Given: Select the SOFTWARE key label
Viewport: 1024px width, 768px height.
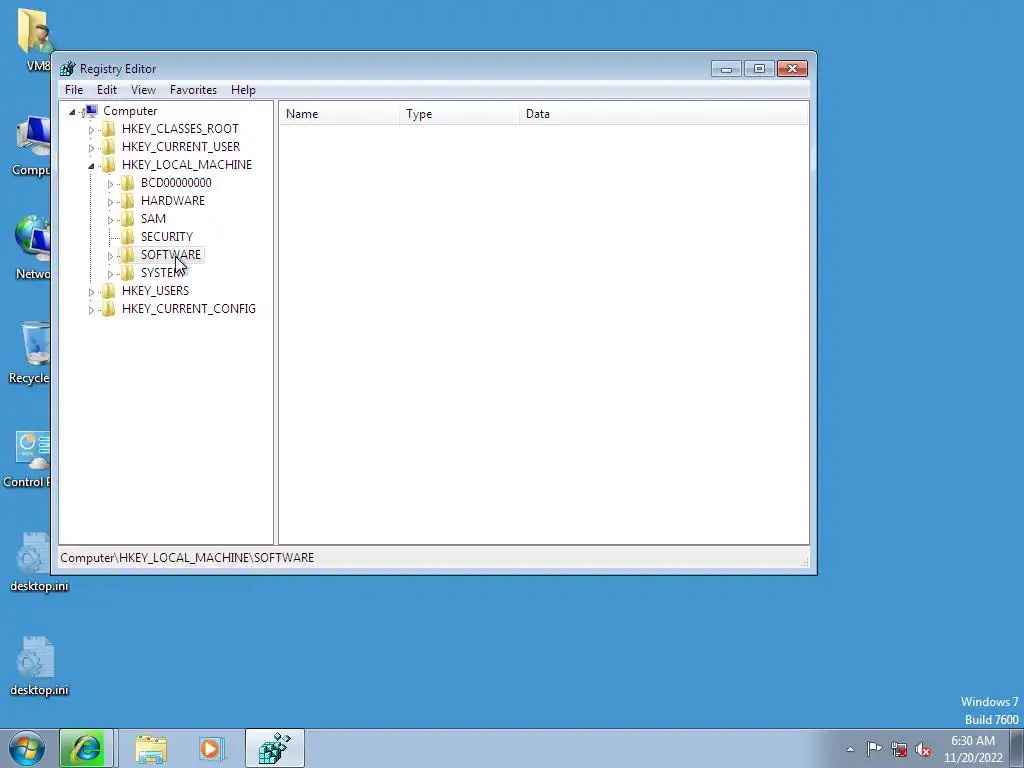Looking at the screenshot, I should tap(171, 255).
